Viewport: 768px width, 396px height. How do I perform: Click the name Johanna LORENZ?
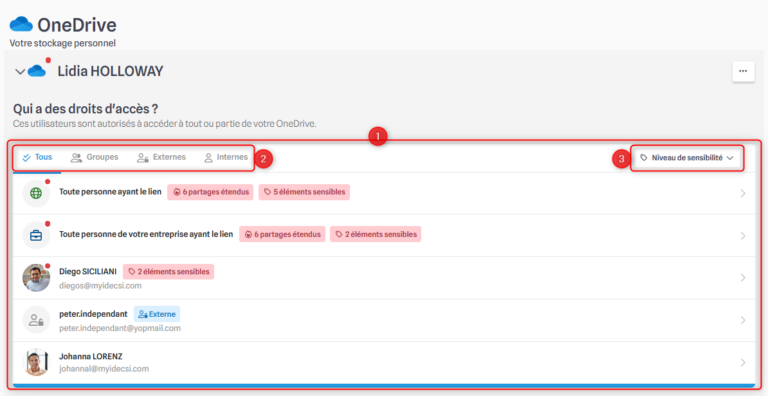click(91, 356)
